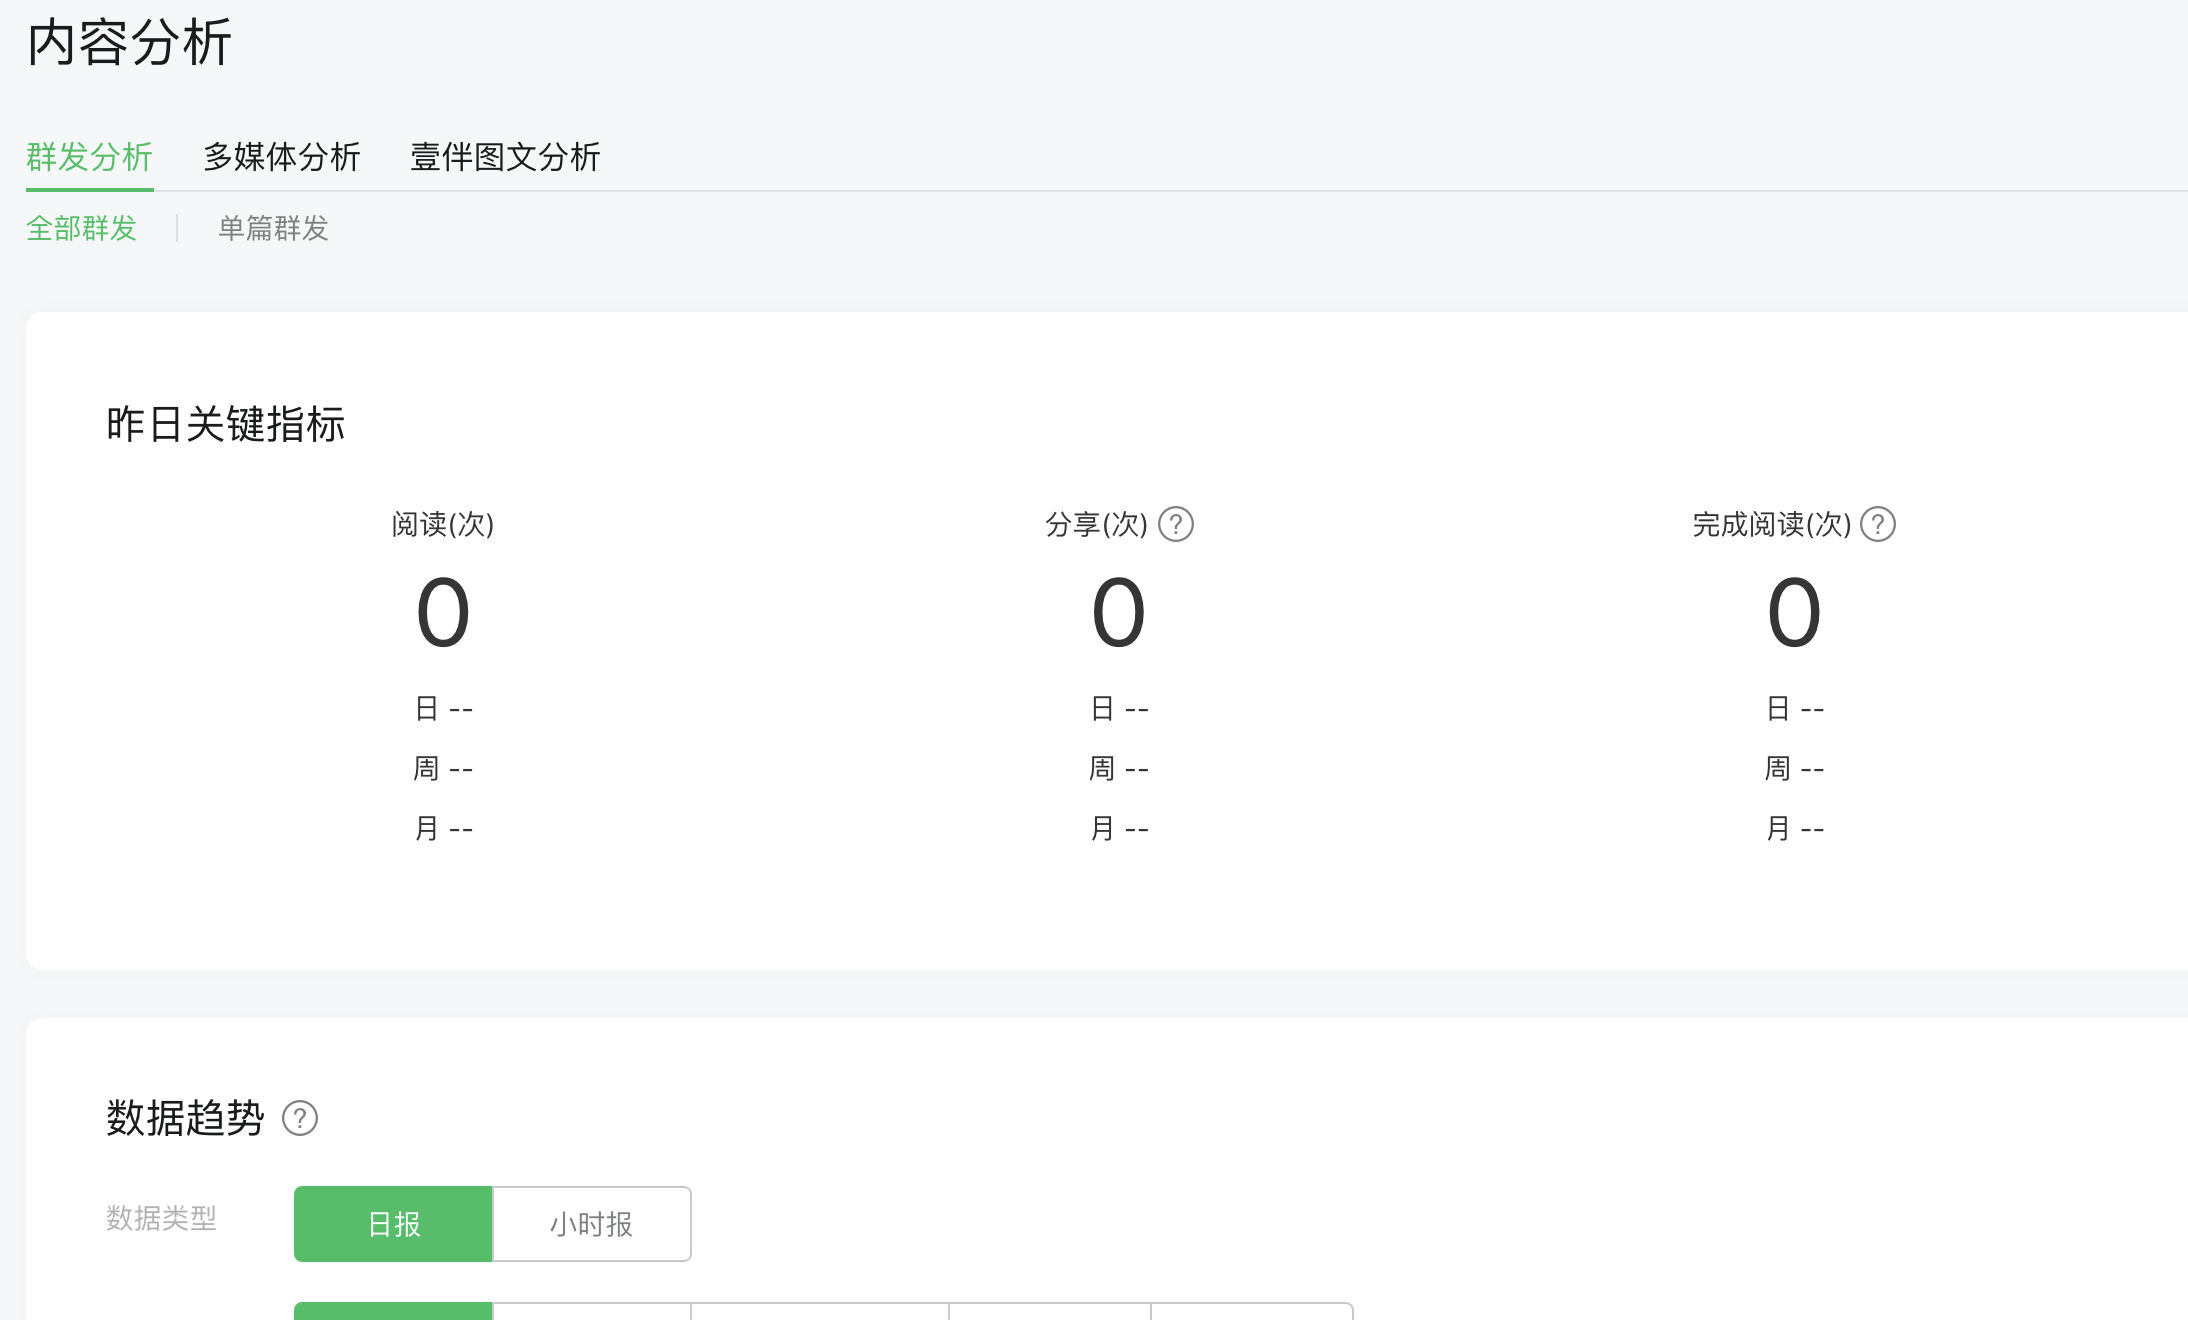Click the 完成阅读(次) value 0
The width and height of the screenshot is (2188, 1320).
1795,612
